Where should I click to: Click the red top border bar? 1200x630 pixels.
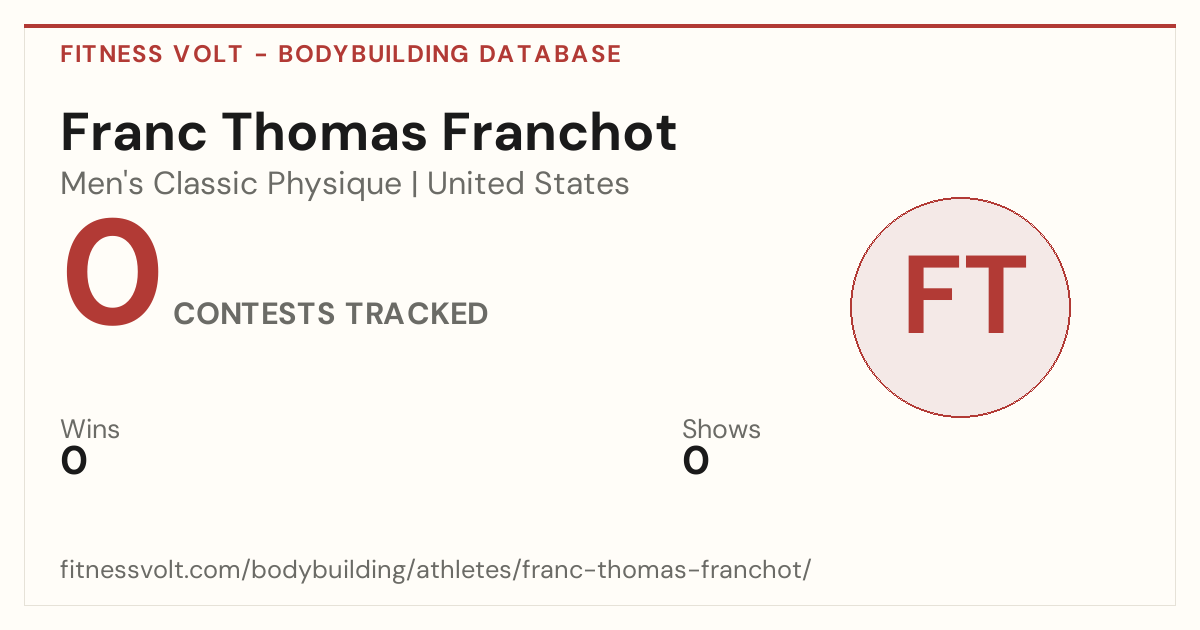point(600,26)
